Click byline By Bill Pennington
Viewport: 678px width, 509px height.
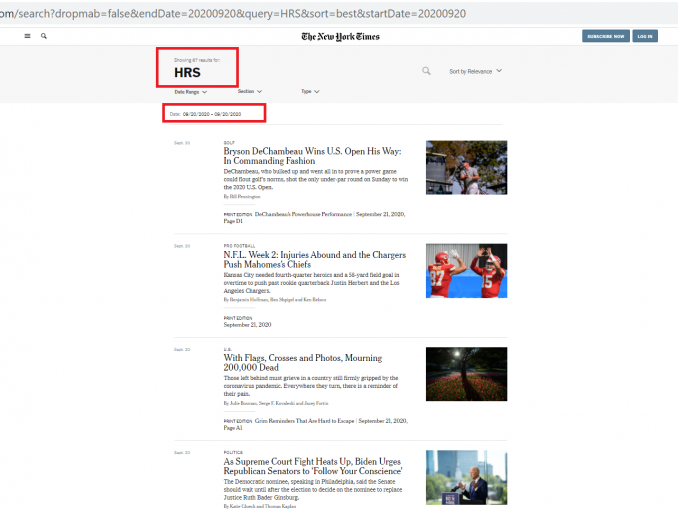pos(242,196)
